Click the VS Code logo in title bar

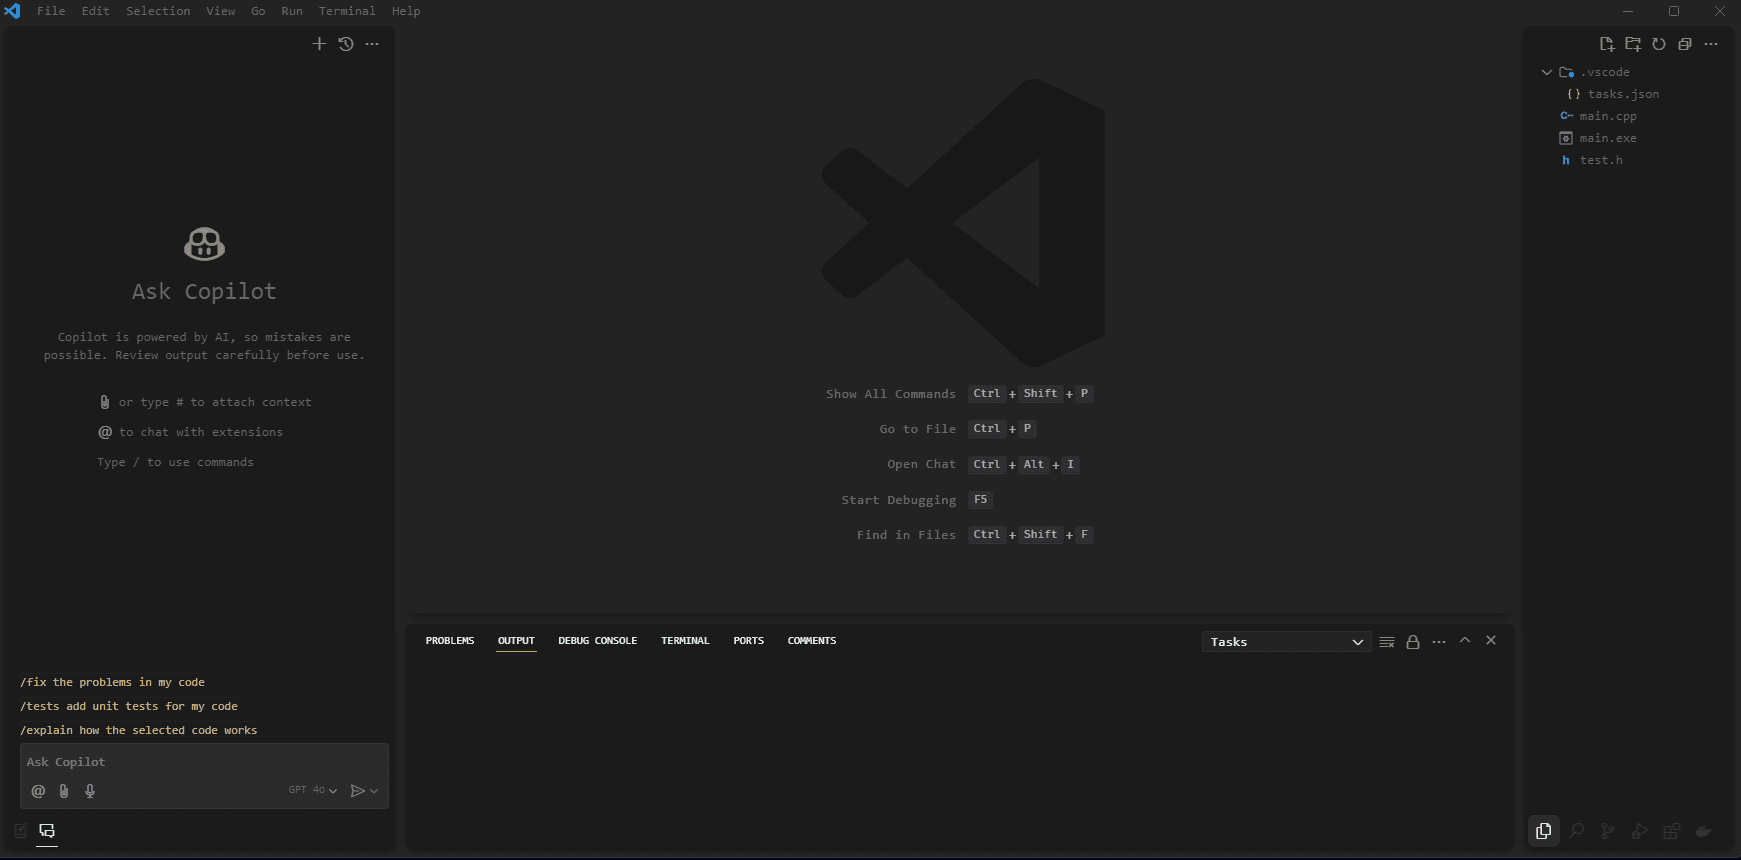tap(12, 11)
